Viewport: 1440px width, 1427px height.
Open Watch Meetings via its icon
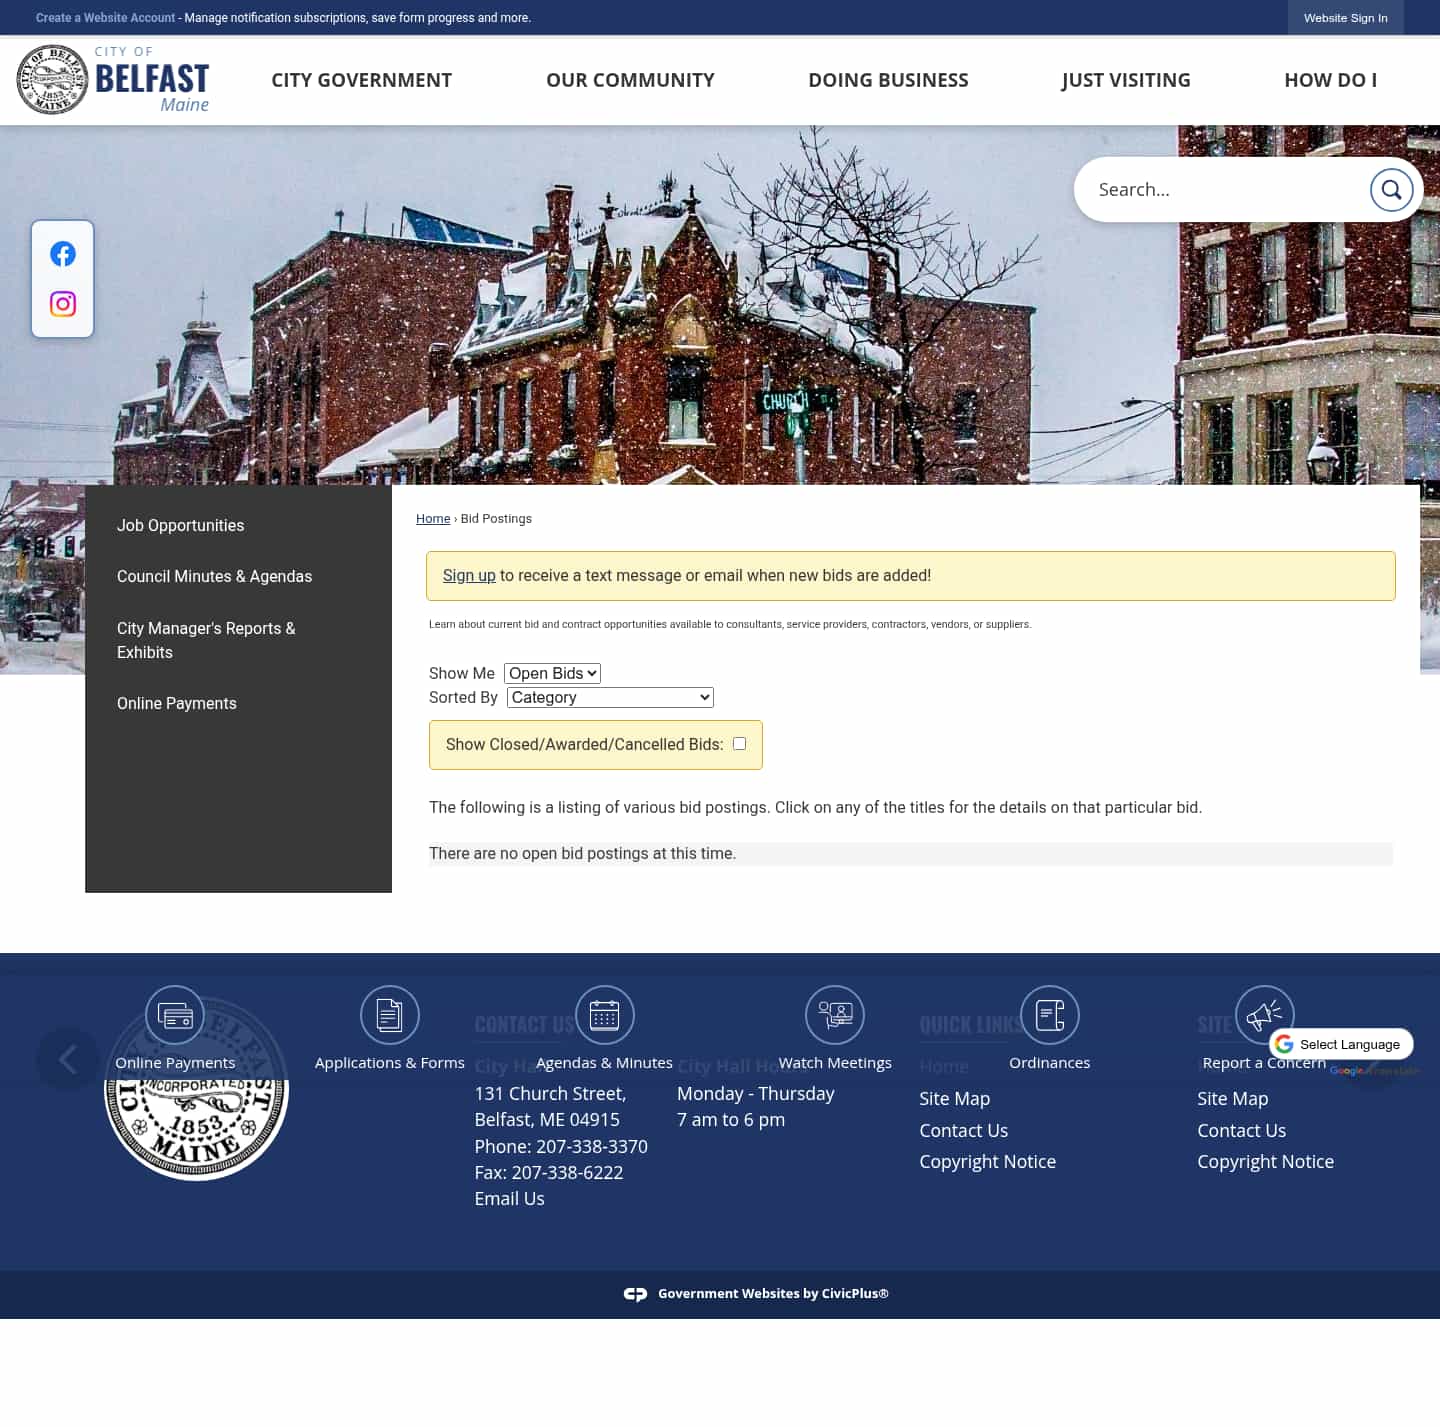[x=835, y=1014]
